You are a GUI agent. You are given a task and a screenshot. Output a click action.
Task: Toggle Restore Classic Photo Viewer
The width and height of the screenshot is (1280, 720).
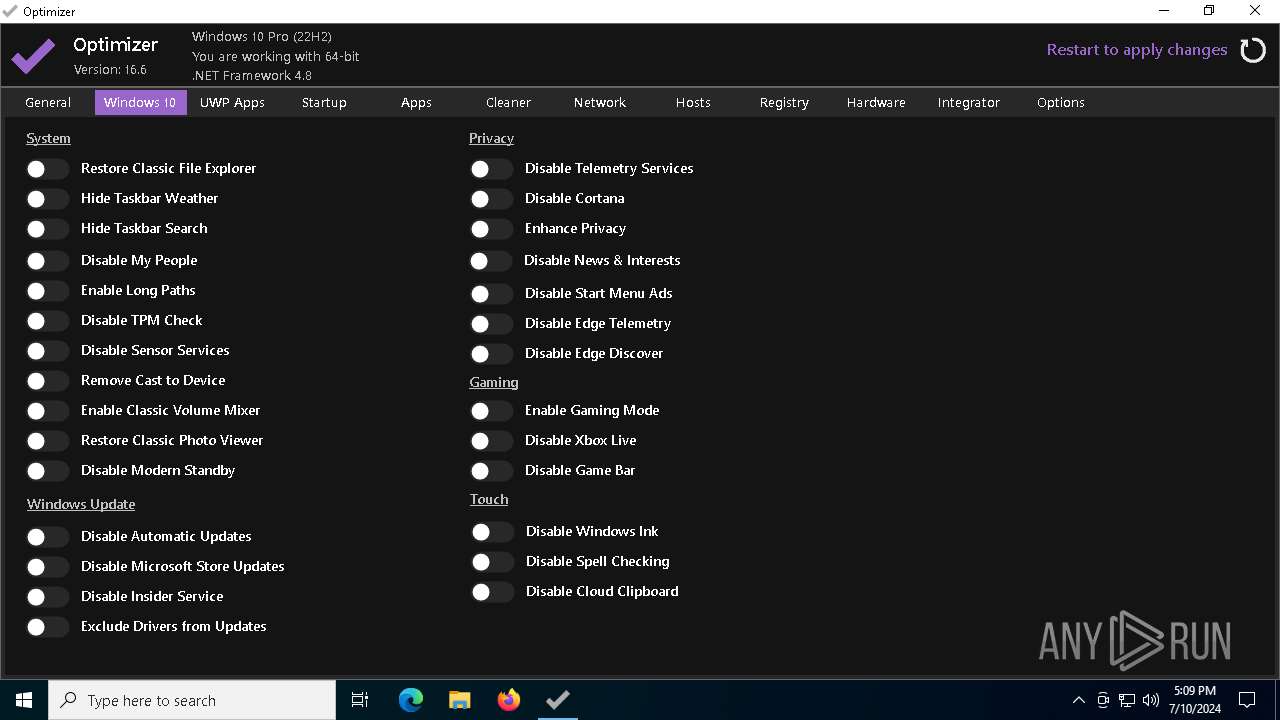pyautogui.click(x=47, y=441)
